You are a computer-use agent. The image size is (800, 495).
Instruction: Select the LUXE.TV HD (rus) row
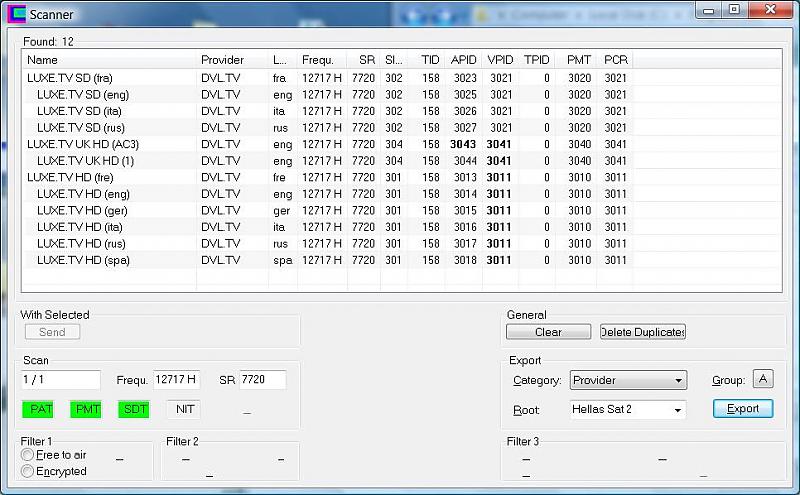328,244
